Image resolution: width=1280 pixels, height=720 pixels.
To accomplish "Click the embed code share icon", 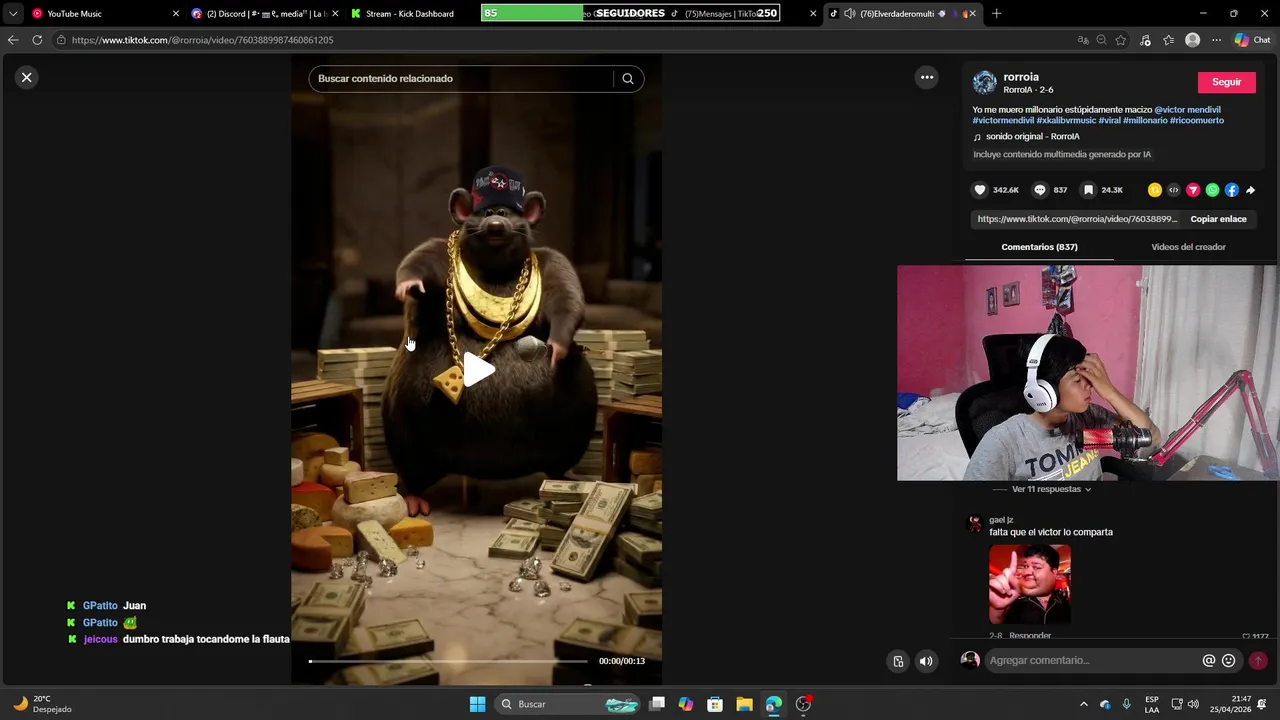I will click(x=1174, y=190).
